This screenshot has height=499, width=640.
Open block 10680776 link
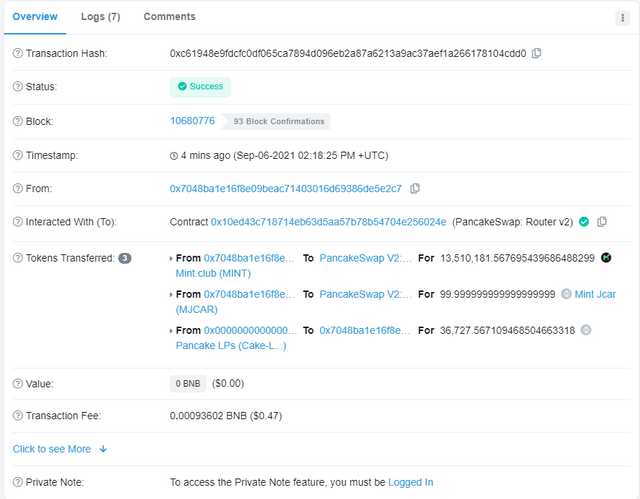pos(192,121)
